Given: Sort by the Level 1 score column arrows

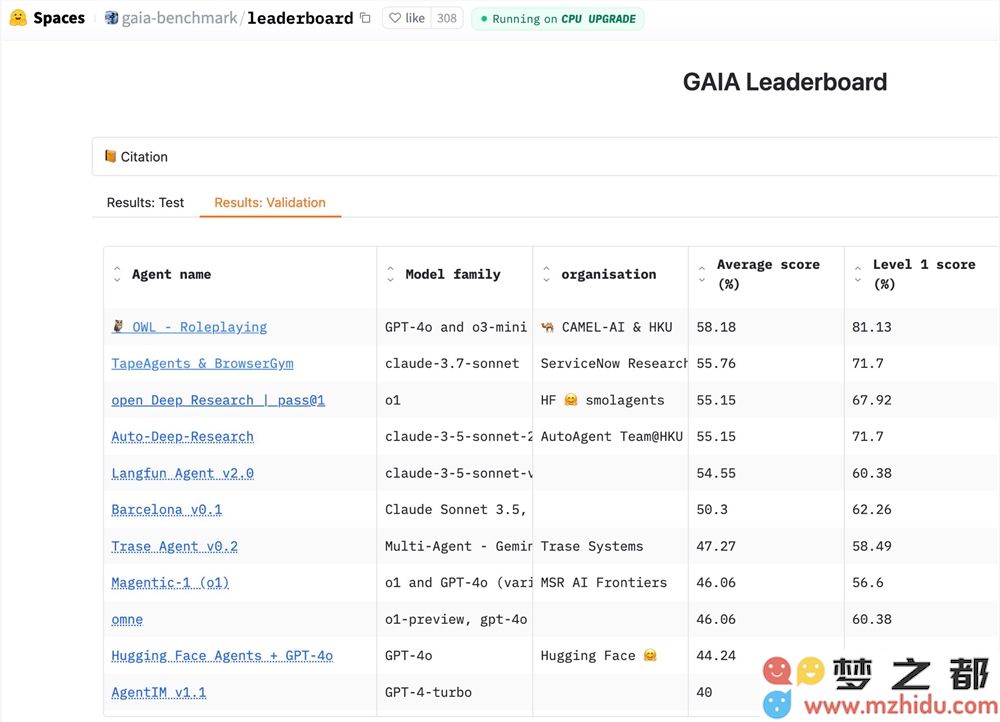Looking at the screenshot, I should tap(858, 274).
